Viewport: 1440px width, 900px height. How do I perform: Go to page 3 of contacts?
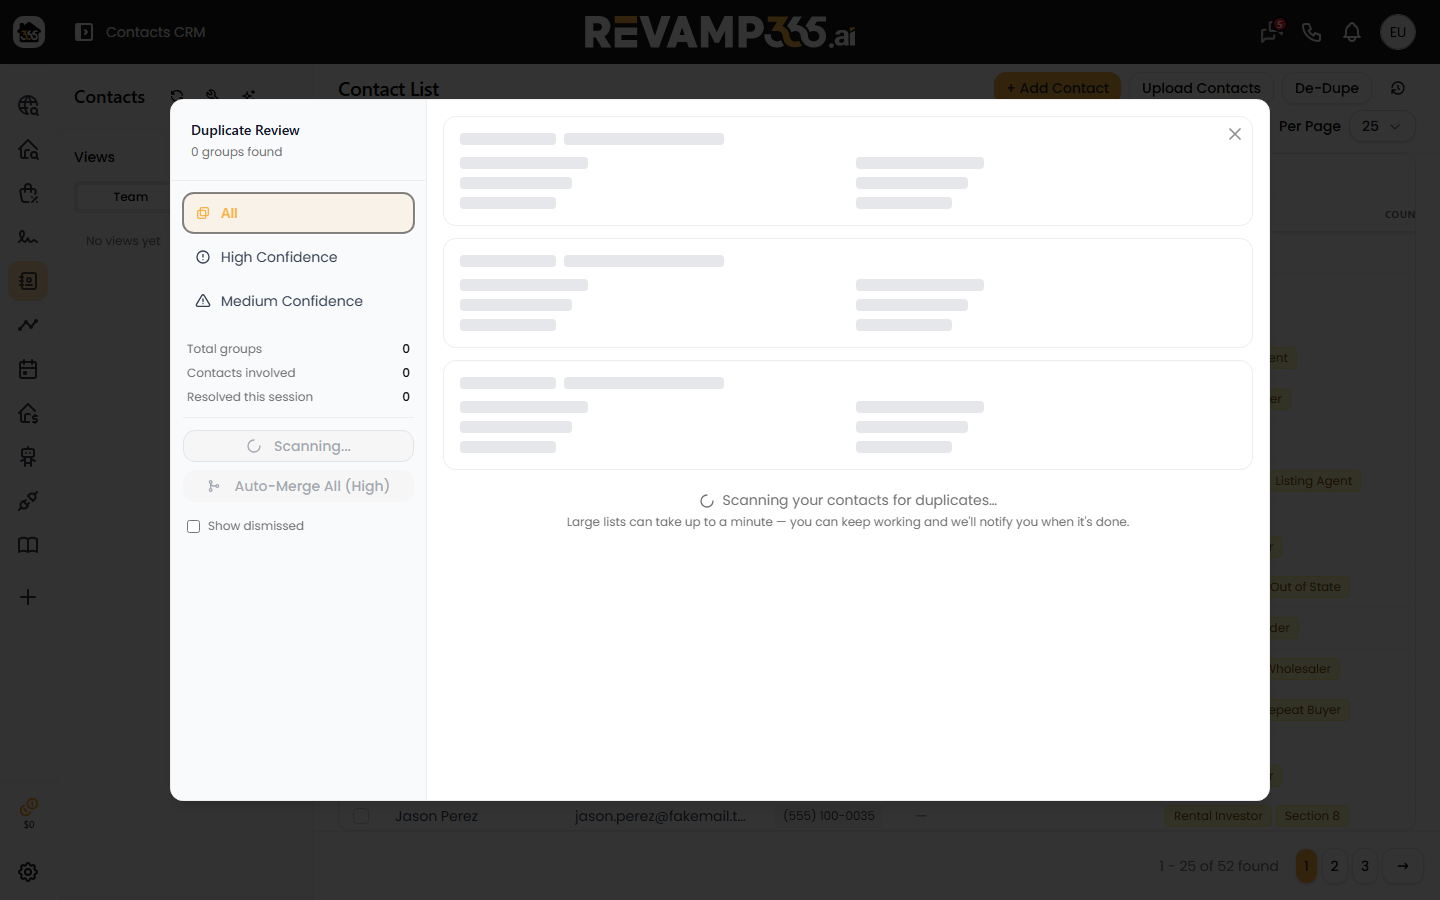(1364, 866)
